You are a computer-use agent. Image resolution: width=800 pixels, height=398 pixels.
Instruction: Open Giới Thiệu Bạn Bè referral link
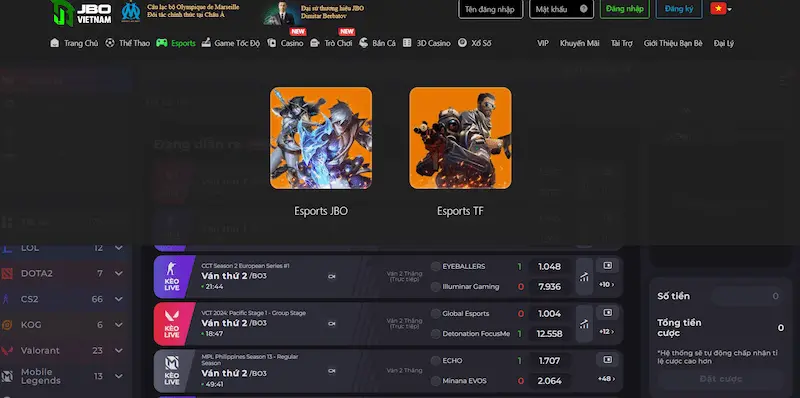[x=673, y=43]
